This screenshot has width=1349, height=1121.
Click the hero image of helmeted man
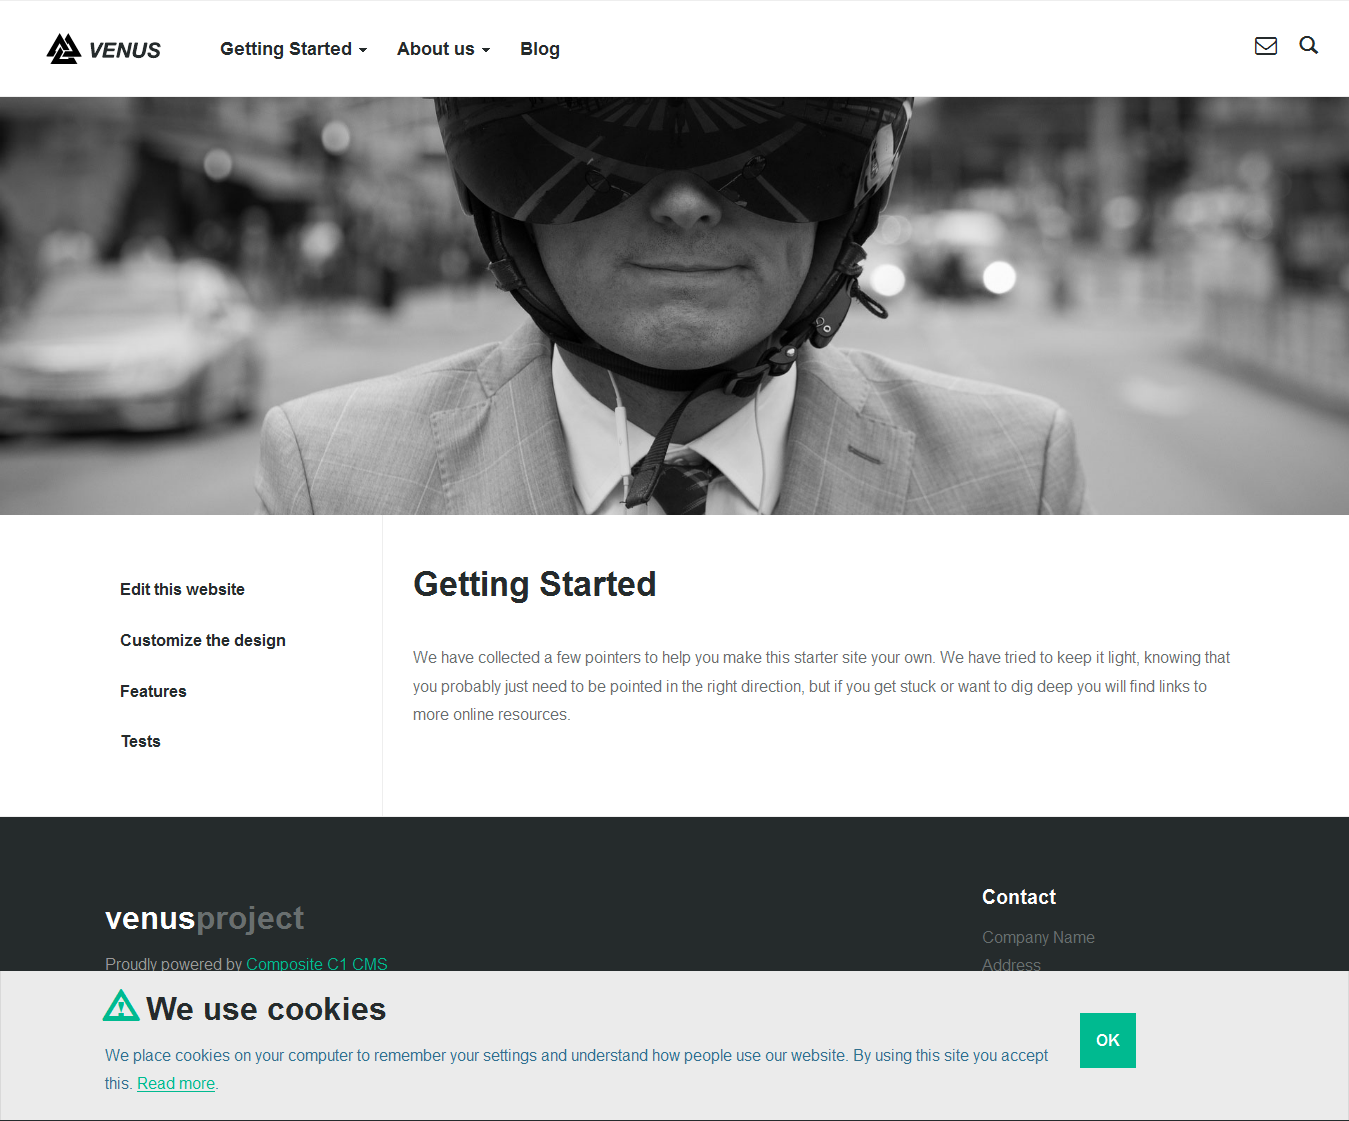(x=674, y=306)
